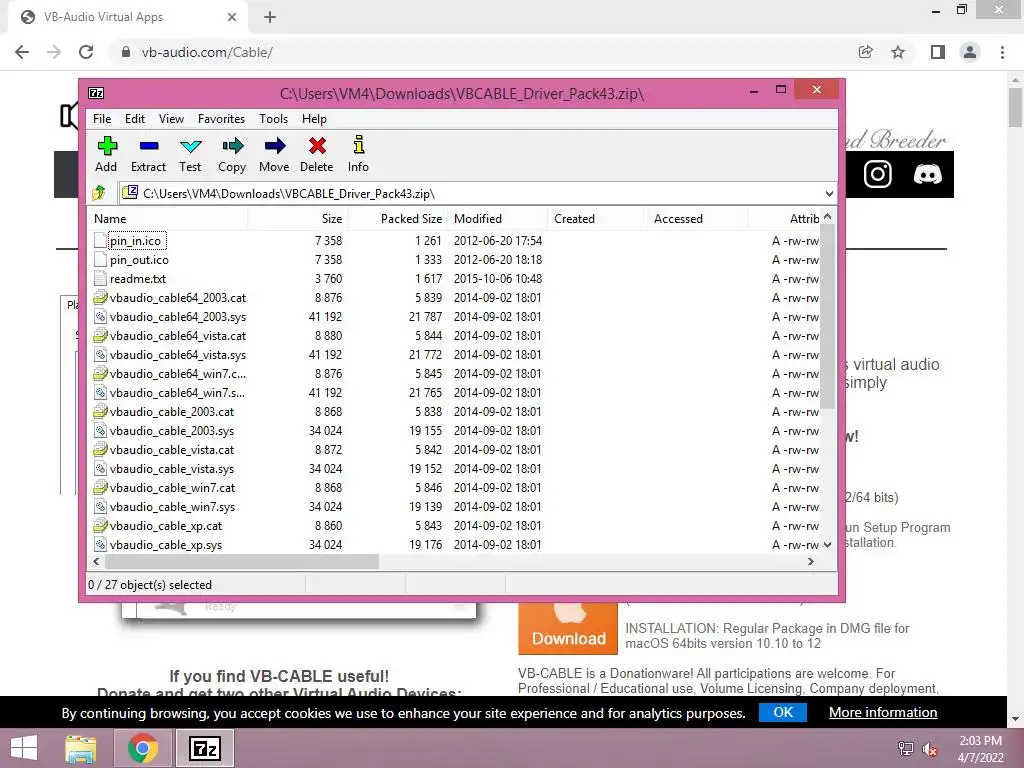Image resolution: width=1024 pixels, height=768 pixels.
Task: Sort by the Size column header
Action: (297, 219)
